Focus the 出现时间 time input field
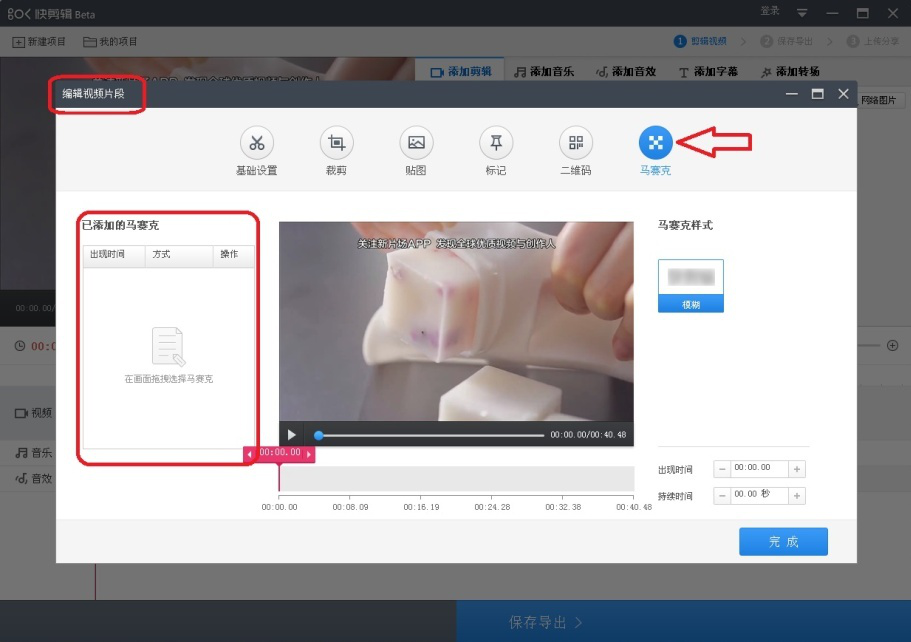This screenshot has width=911, height=642. (x=759, y=468)
